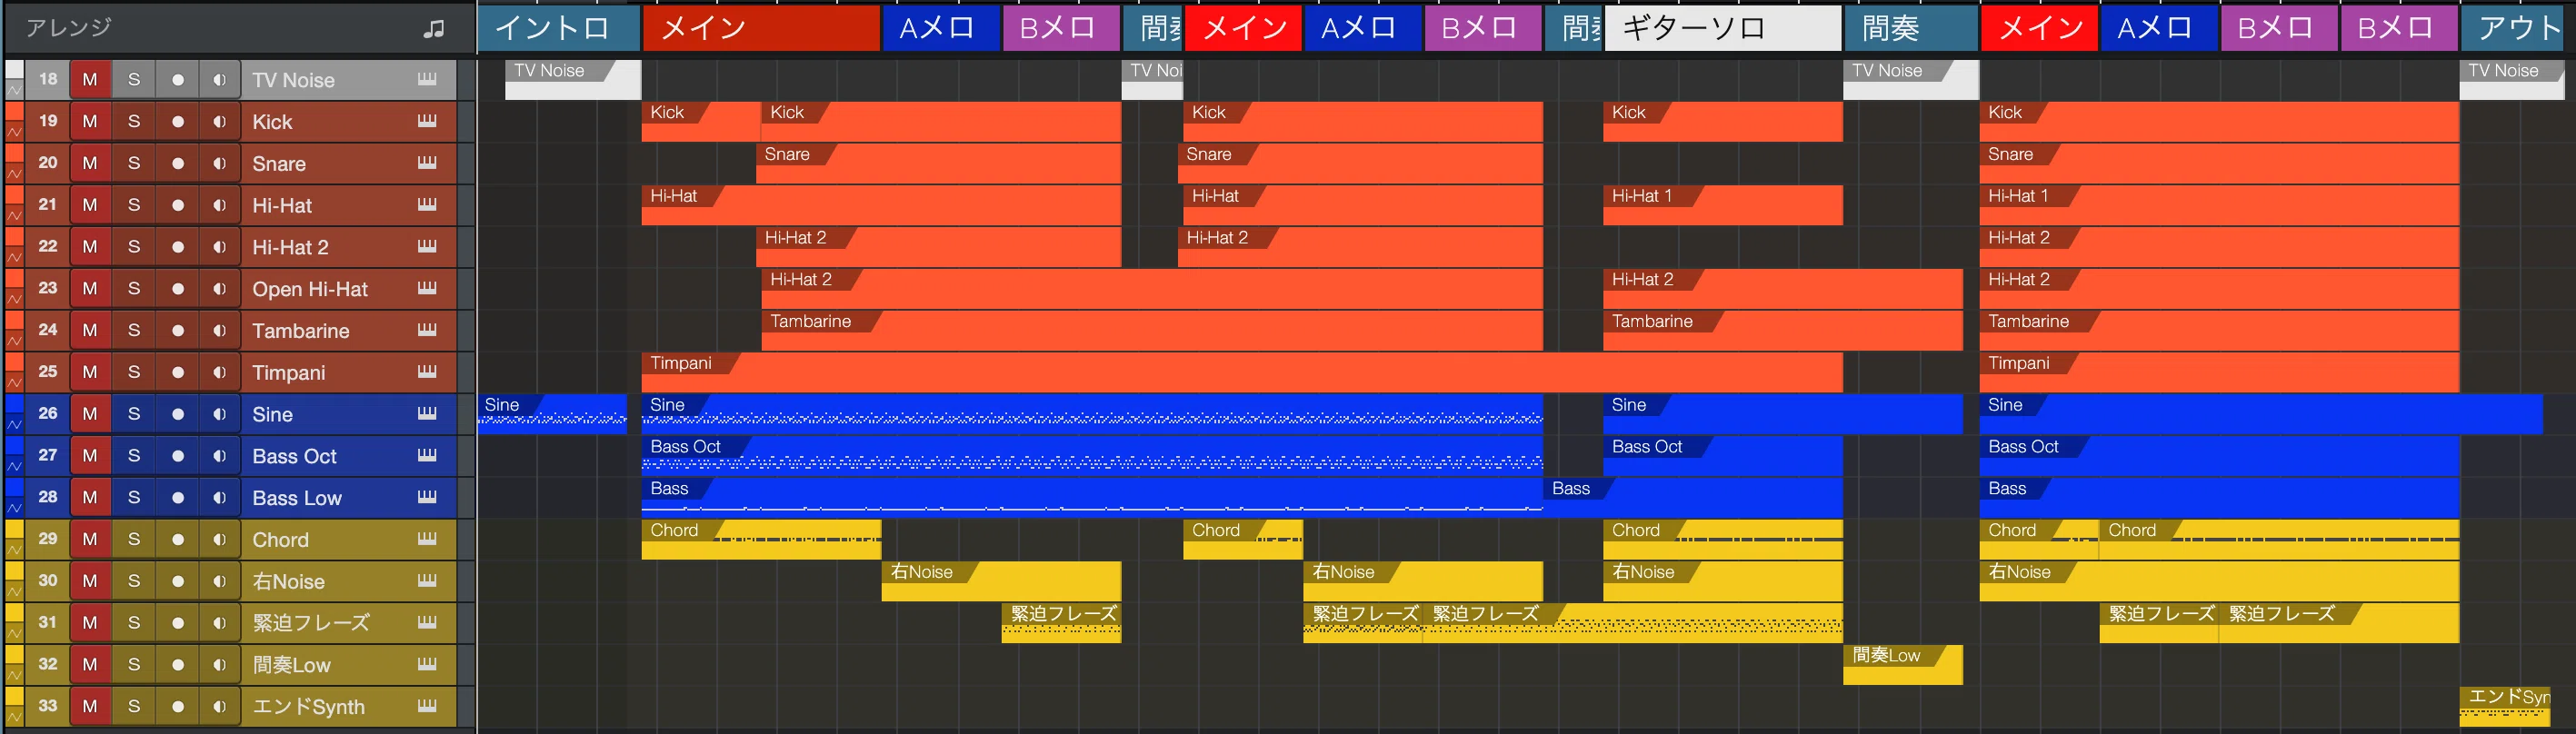This screenshot has height=734, width=2576.
Task: Select the ギターソロ arranger section
Action: coord(1723,28)
